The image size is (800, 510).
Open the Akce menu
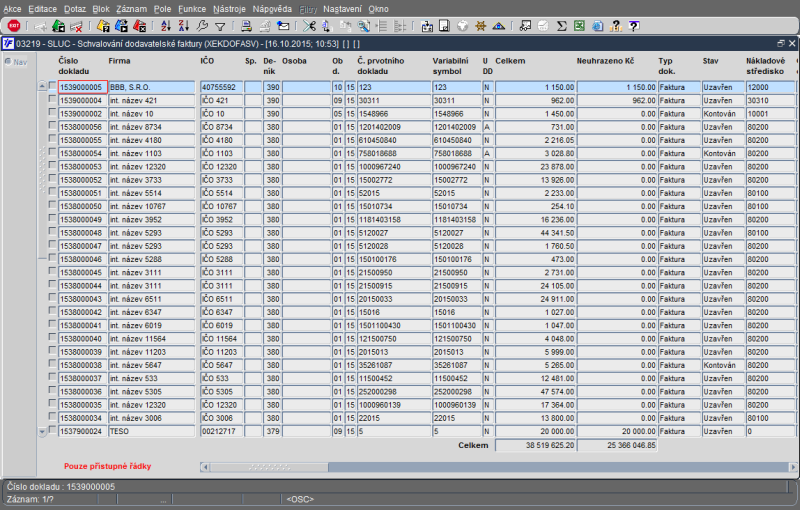[12, 9]
